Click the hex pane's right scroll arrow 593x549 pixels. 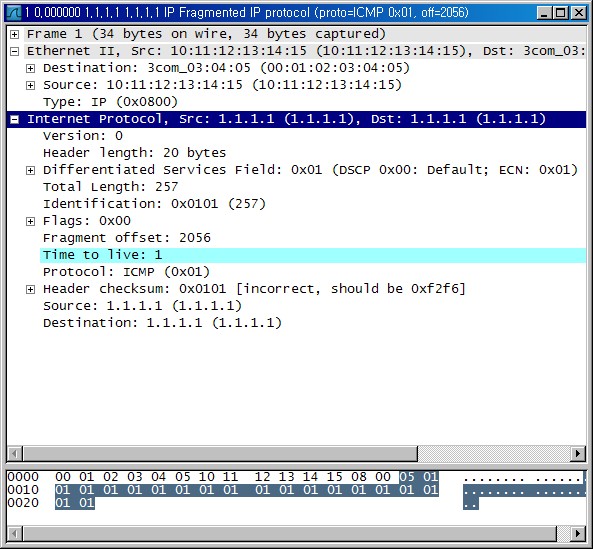pyautogui.click(x=578, y=533)
